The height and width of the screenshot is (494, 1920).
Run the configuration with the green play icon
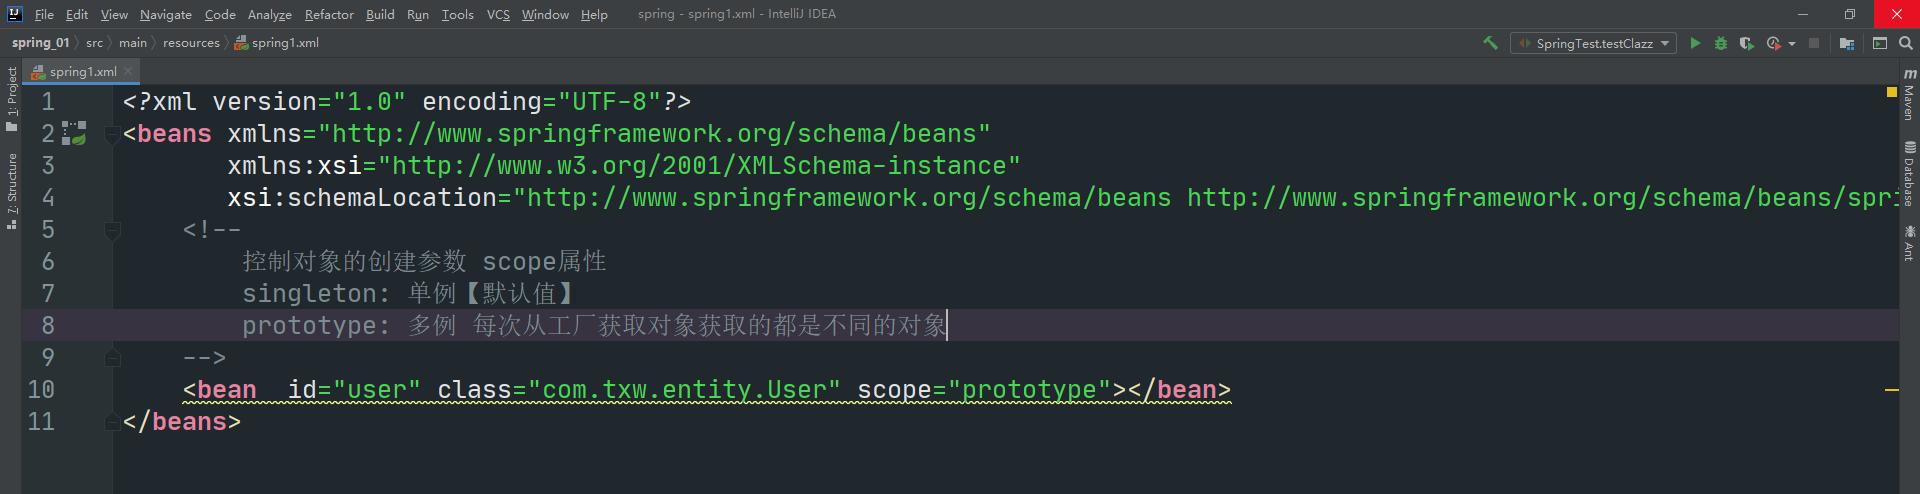1695,43
